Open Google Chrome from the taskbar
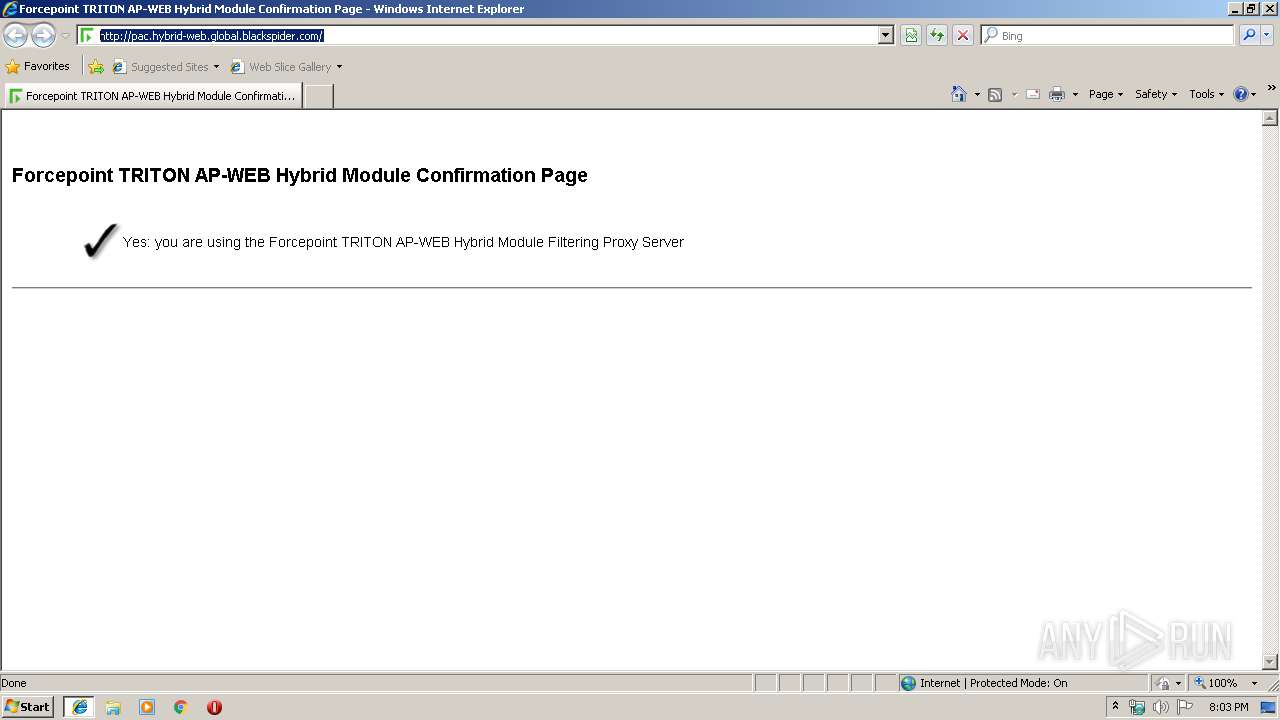Image resolution: width=1280 pixels, height=720 pixels. pos(181,707)
